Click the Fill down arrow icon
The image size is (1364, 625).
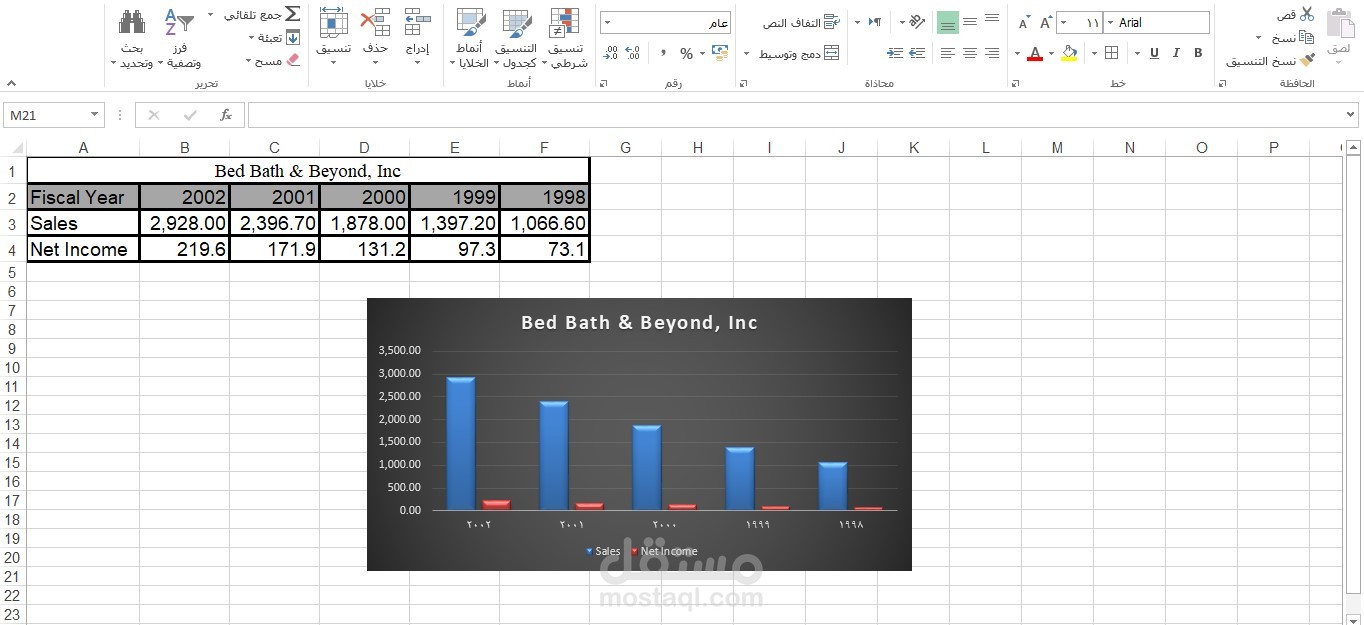292,37
